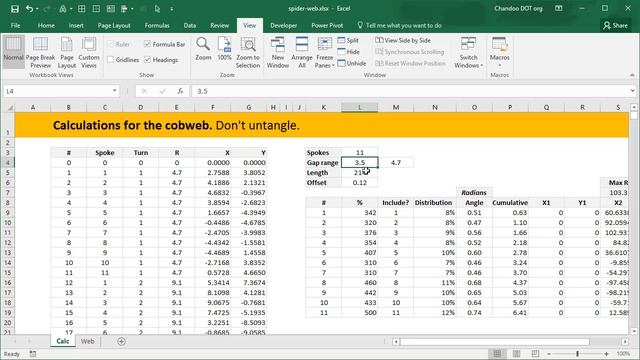Collapse the ribbon

[632, 75]
